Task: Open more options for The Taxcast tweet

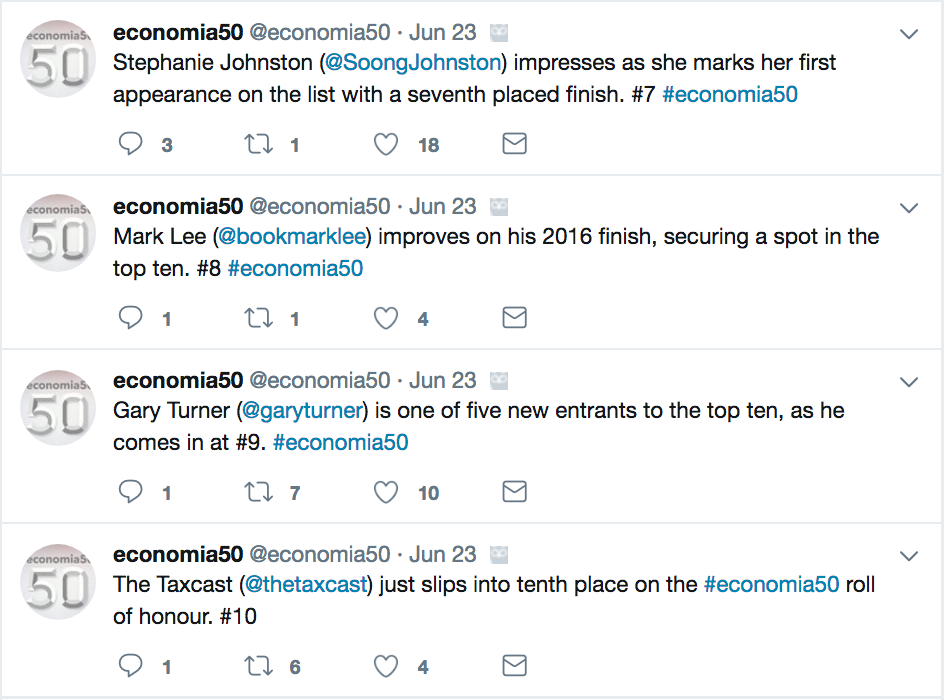Action: (x=909, y=555)
